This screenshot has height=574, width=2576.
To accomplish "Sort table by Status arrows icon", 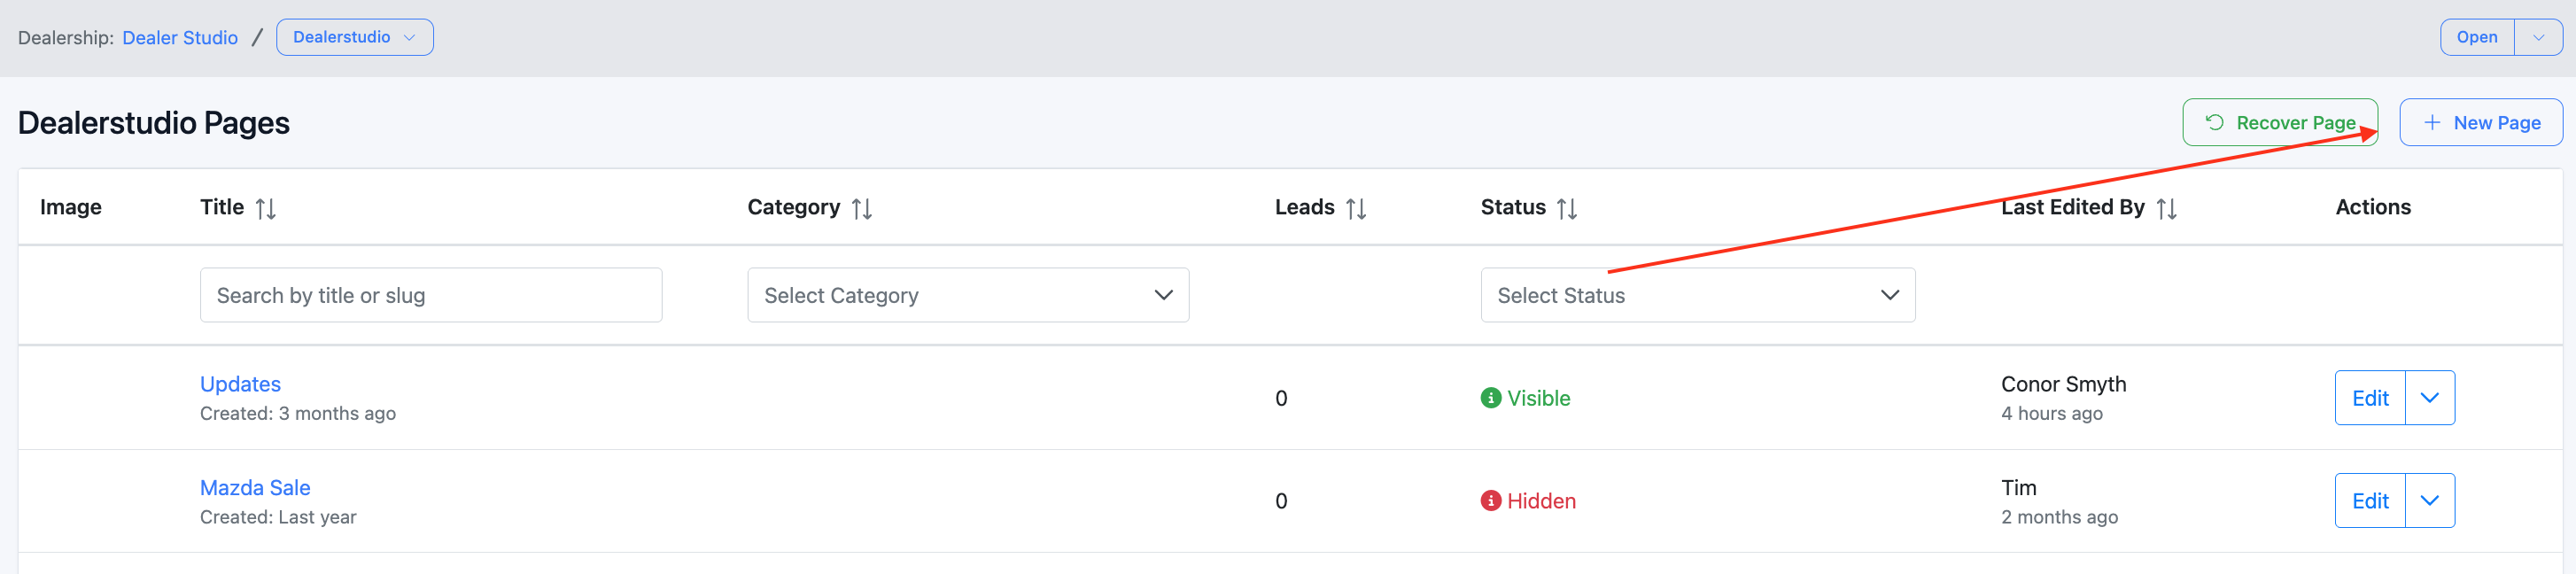I will coord(1566,208).
